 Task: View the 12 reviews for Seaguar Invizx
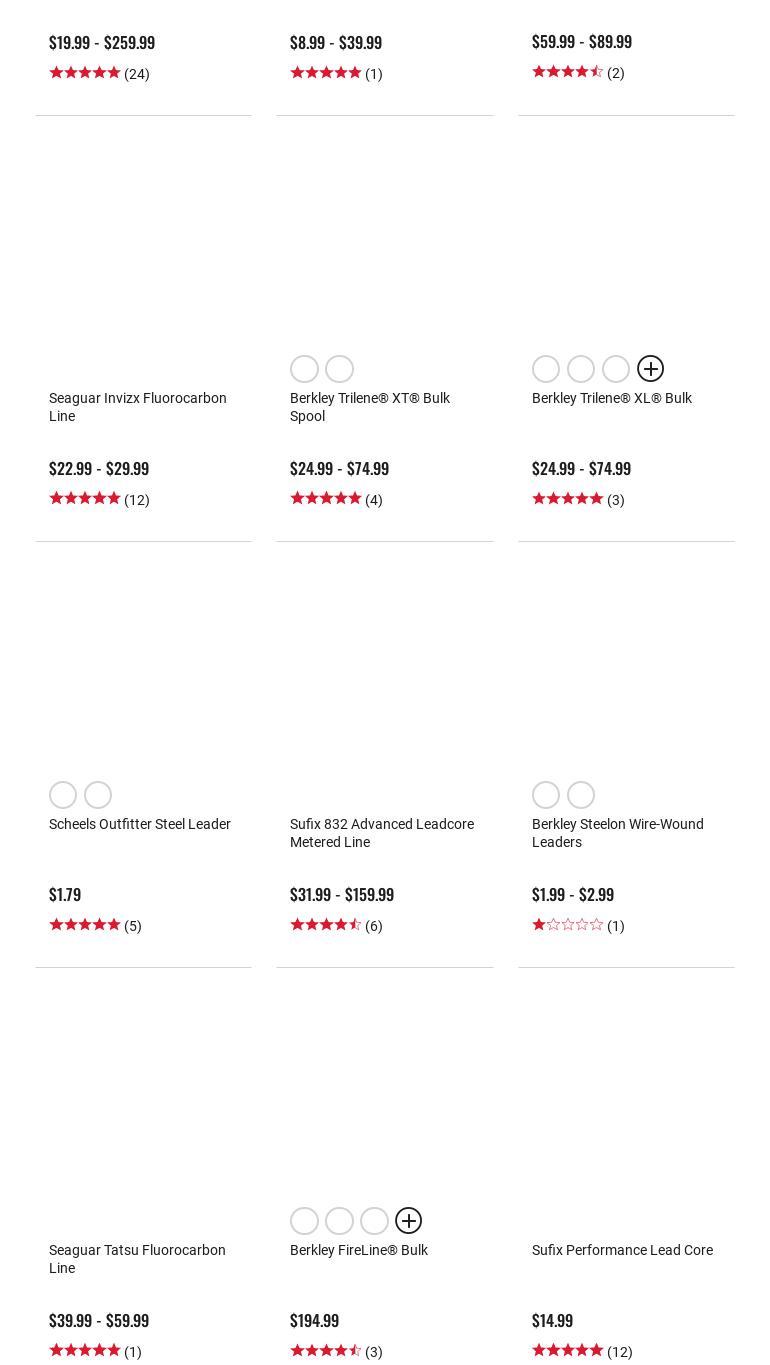point(136,500)
